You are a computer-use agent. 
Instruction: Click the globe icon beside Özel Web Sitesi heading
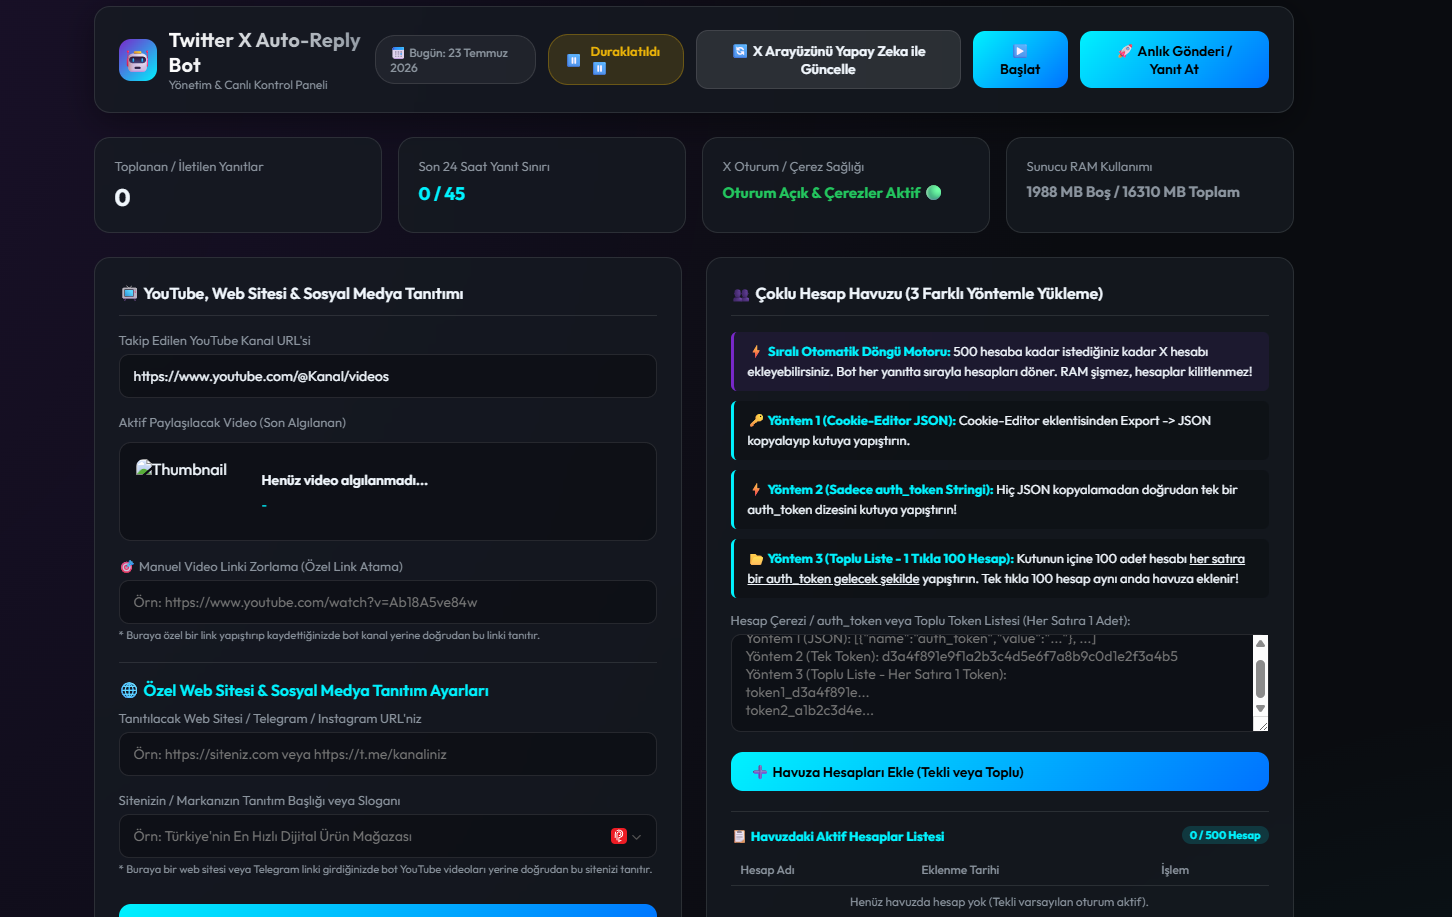(x=129, y=690)
